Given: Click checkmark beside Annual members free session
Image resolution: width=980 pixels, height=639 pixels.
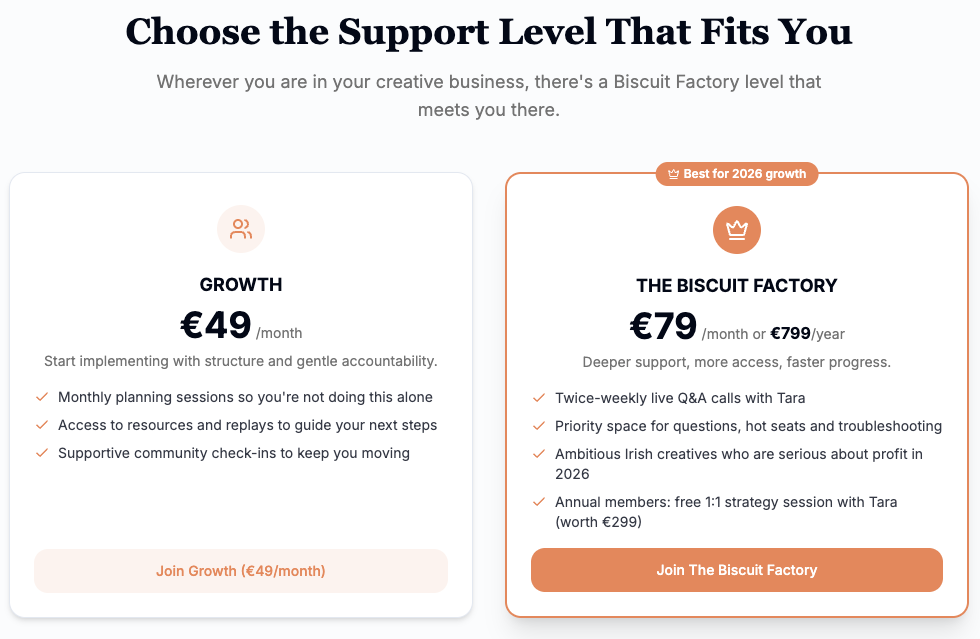Looking at the screenshot, I should point(539,502).
